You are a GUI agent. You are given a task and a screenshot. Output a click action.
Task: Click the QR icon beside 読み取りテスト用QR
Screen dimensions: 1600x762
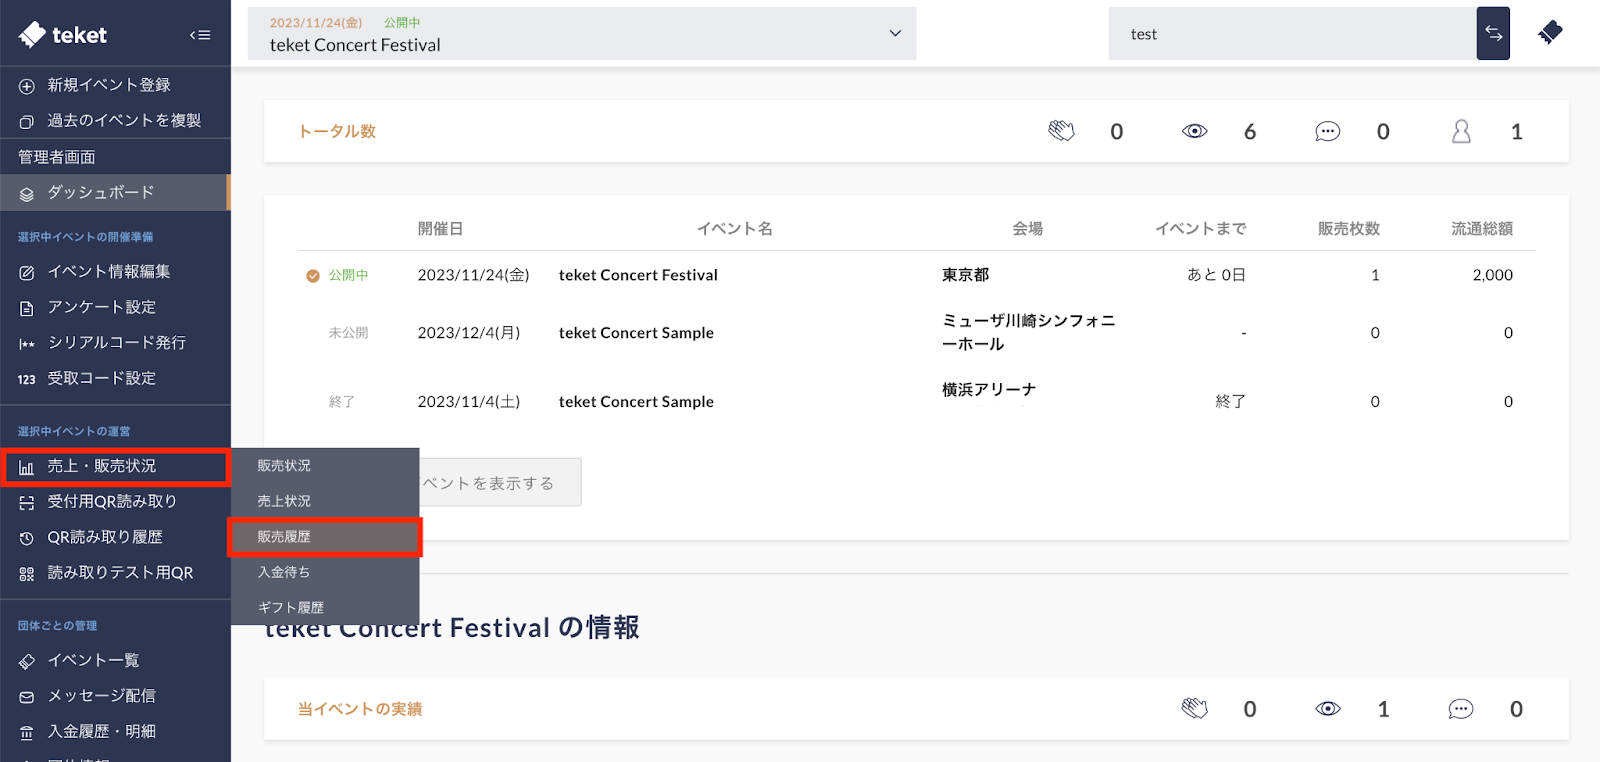[x=27, y=574]
